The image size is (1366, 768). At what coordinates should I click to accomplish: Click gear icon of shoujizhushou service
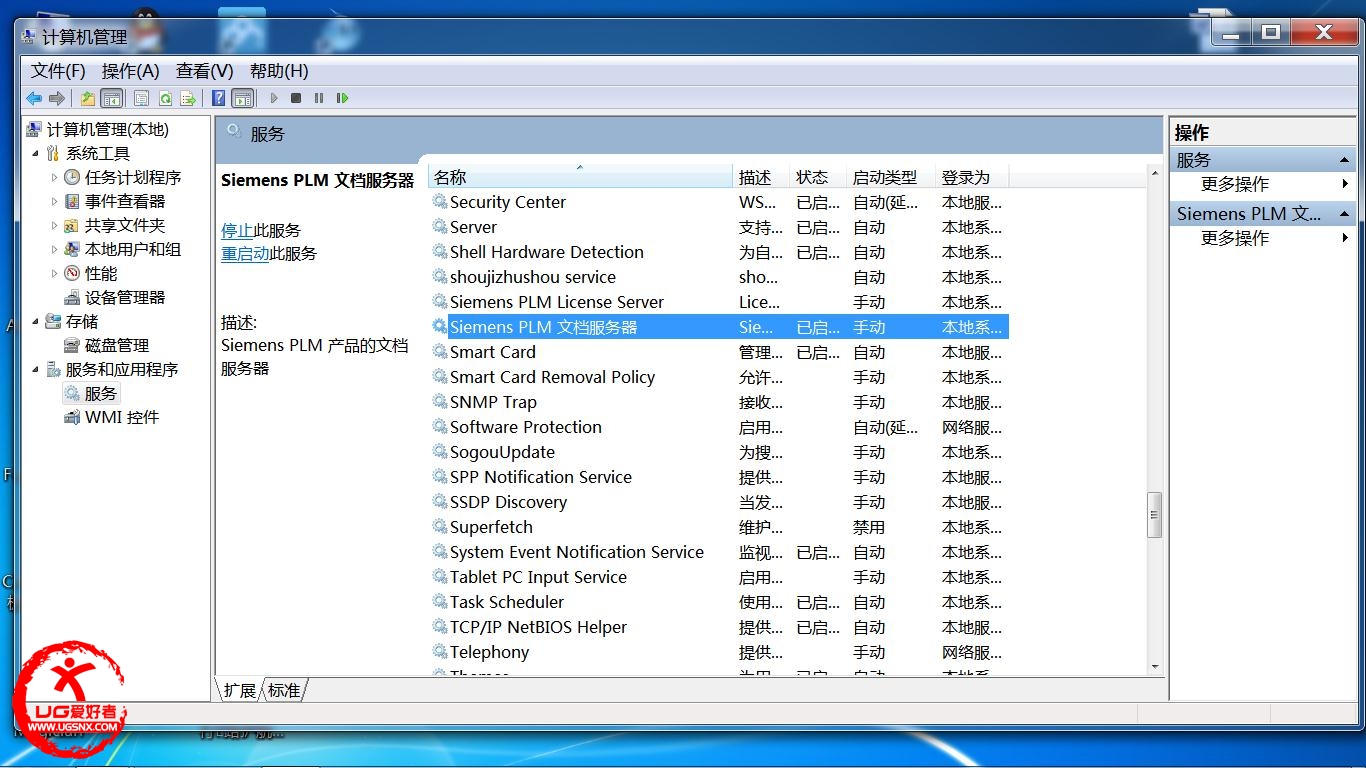[440, 276]
